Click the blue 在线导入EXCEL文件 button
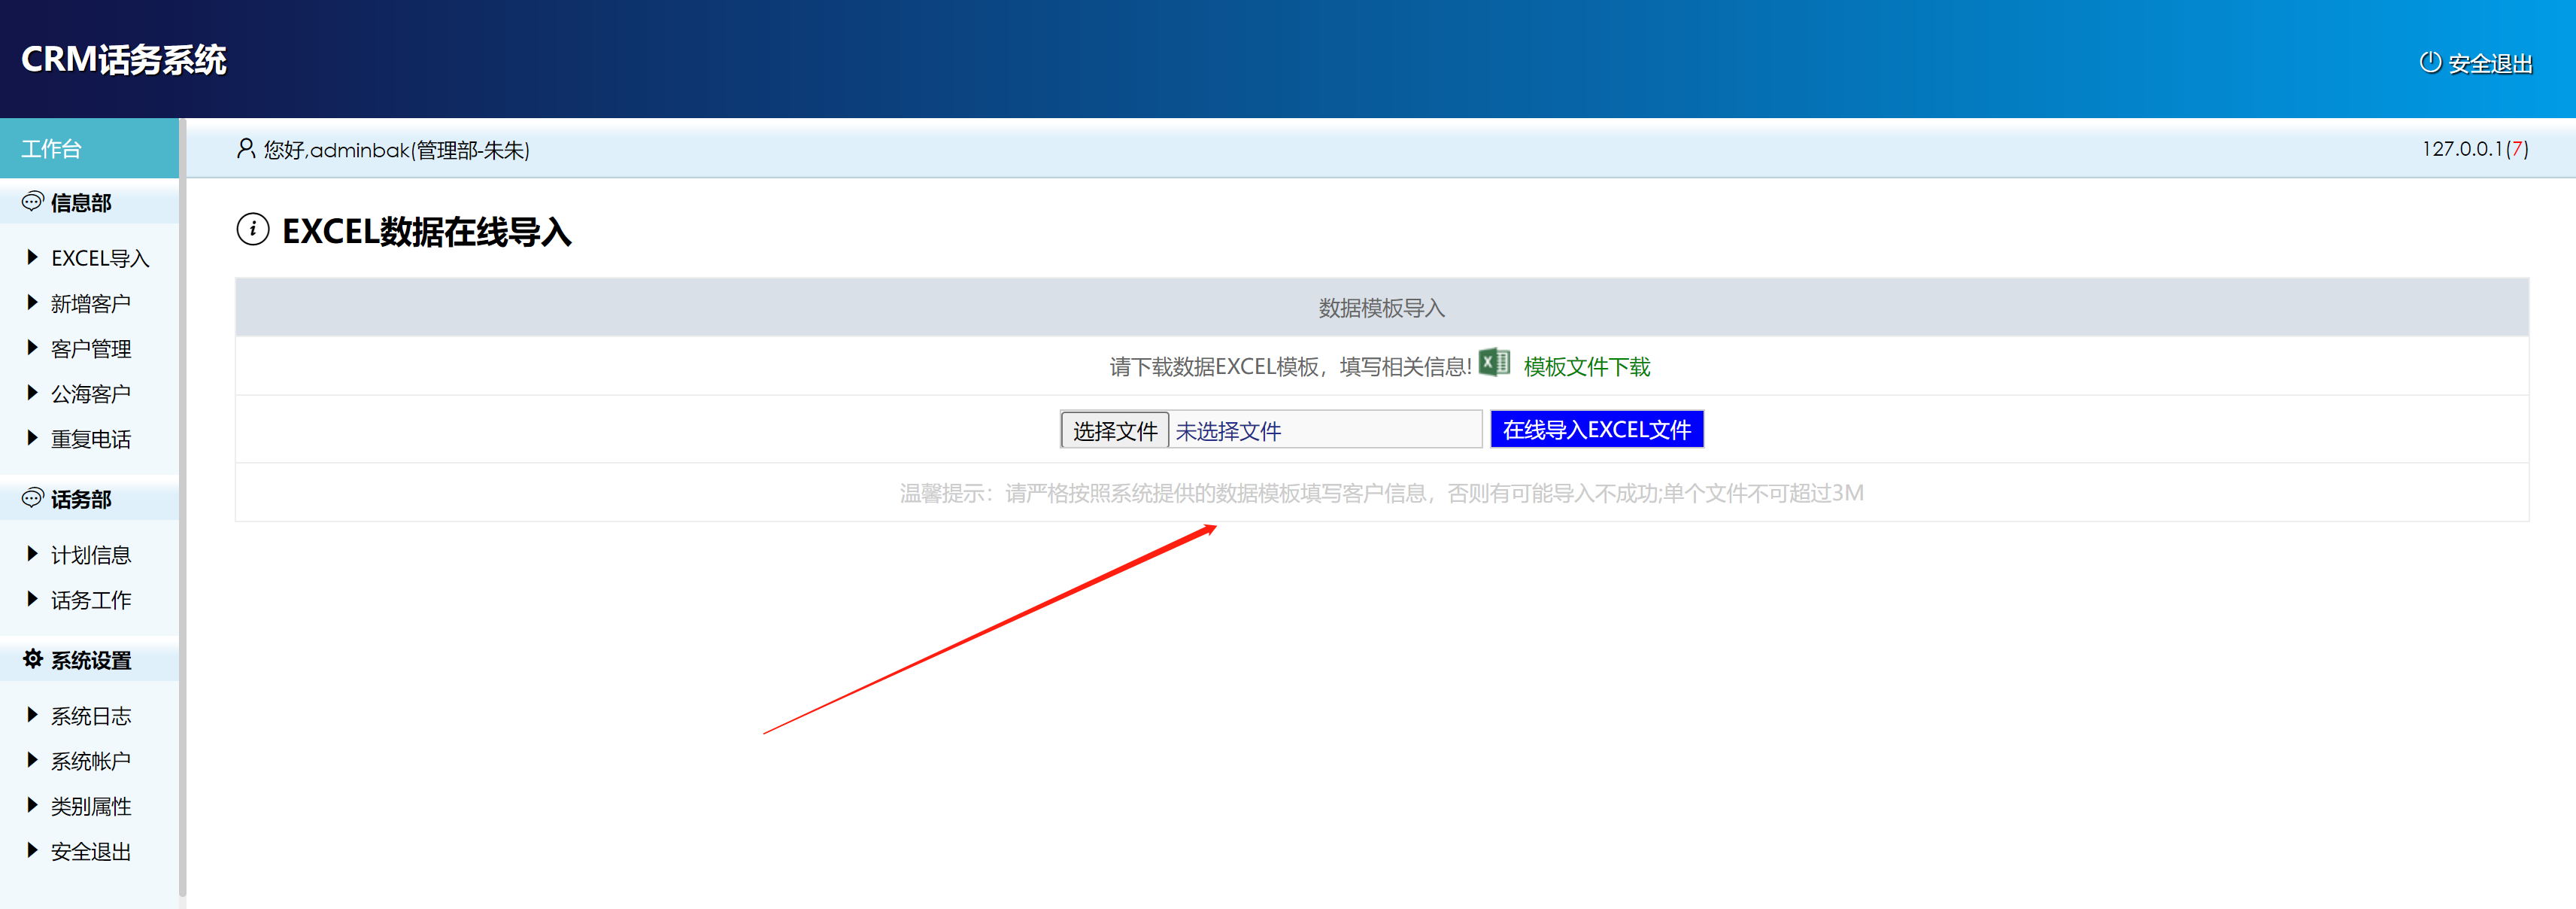2576x909 pixels. coord(1596,430)
